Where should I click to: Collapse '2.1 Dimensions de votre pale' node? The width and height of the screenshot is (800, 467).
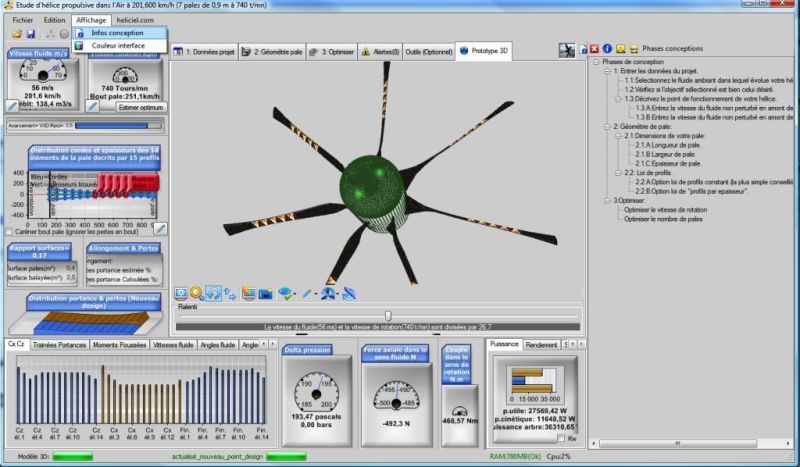[x=618, y=136]
